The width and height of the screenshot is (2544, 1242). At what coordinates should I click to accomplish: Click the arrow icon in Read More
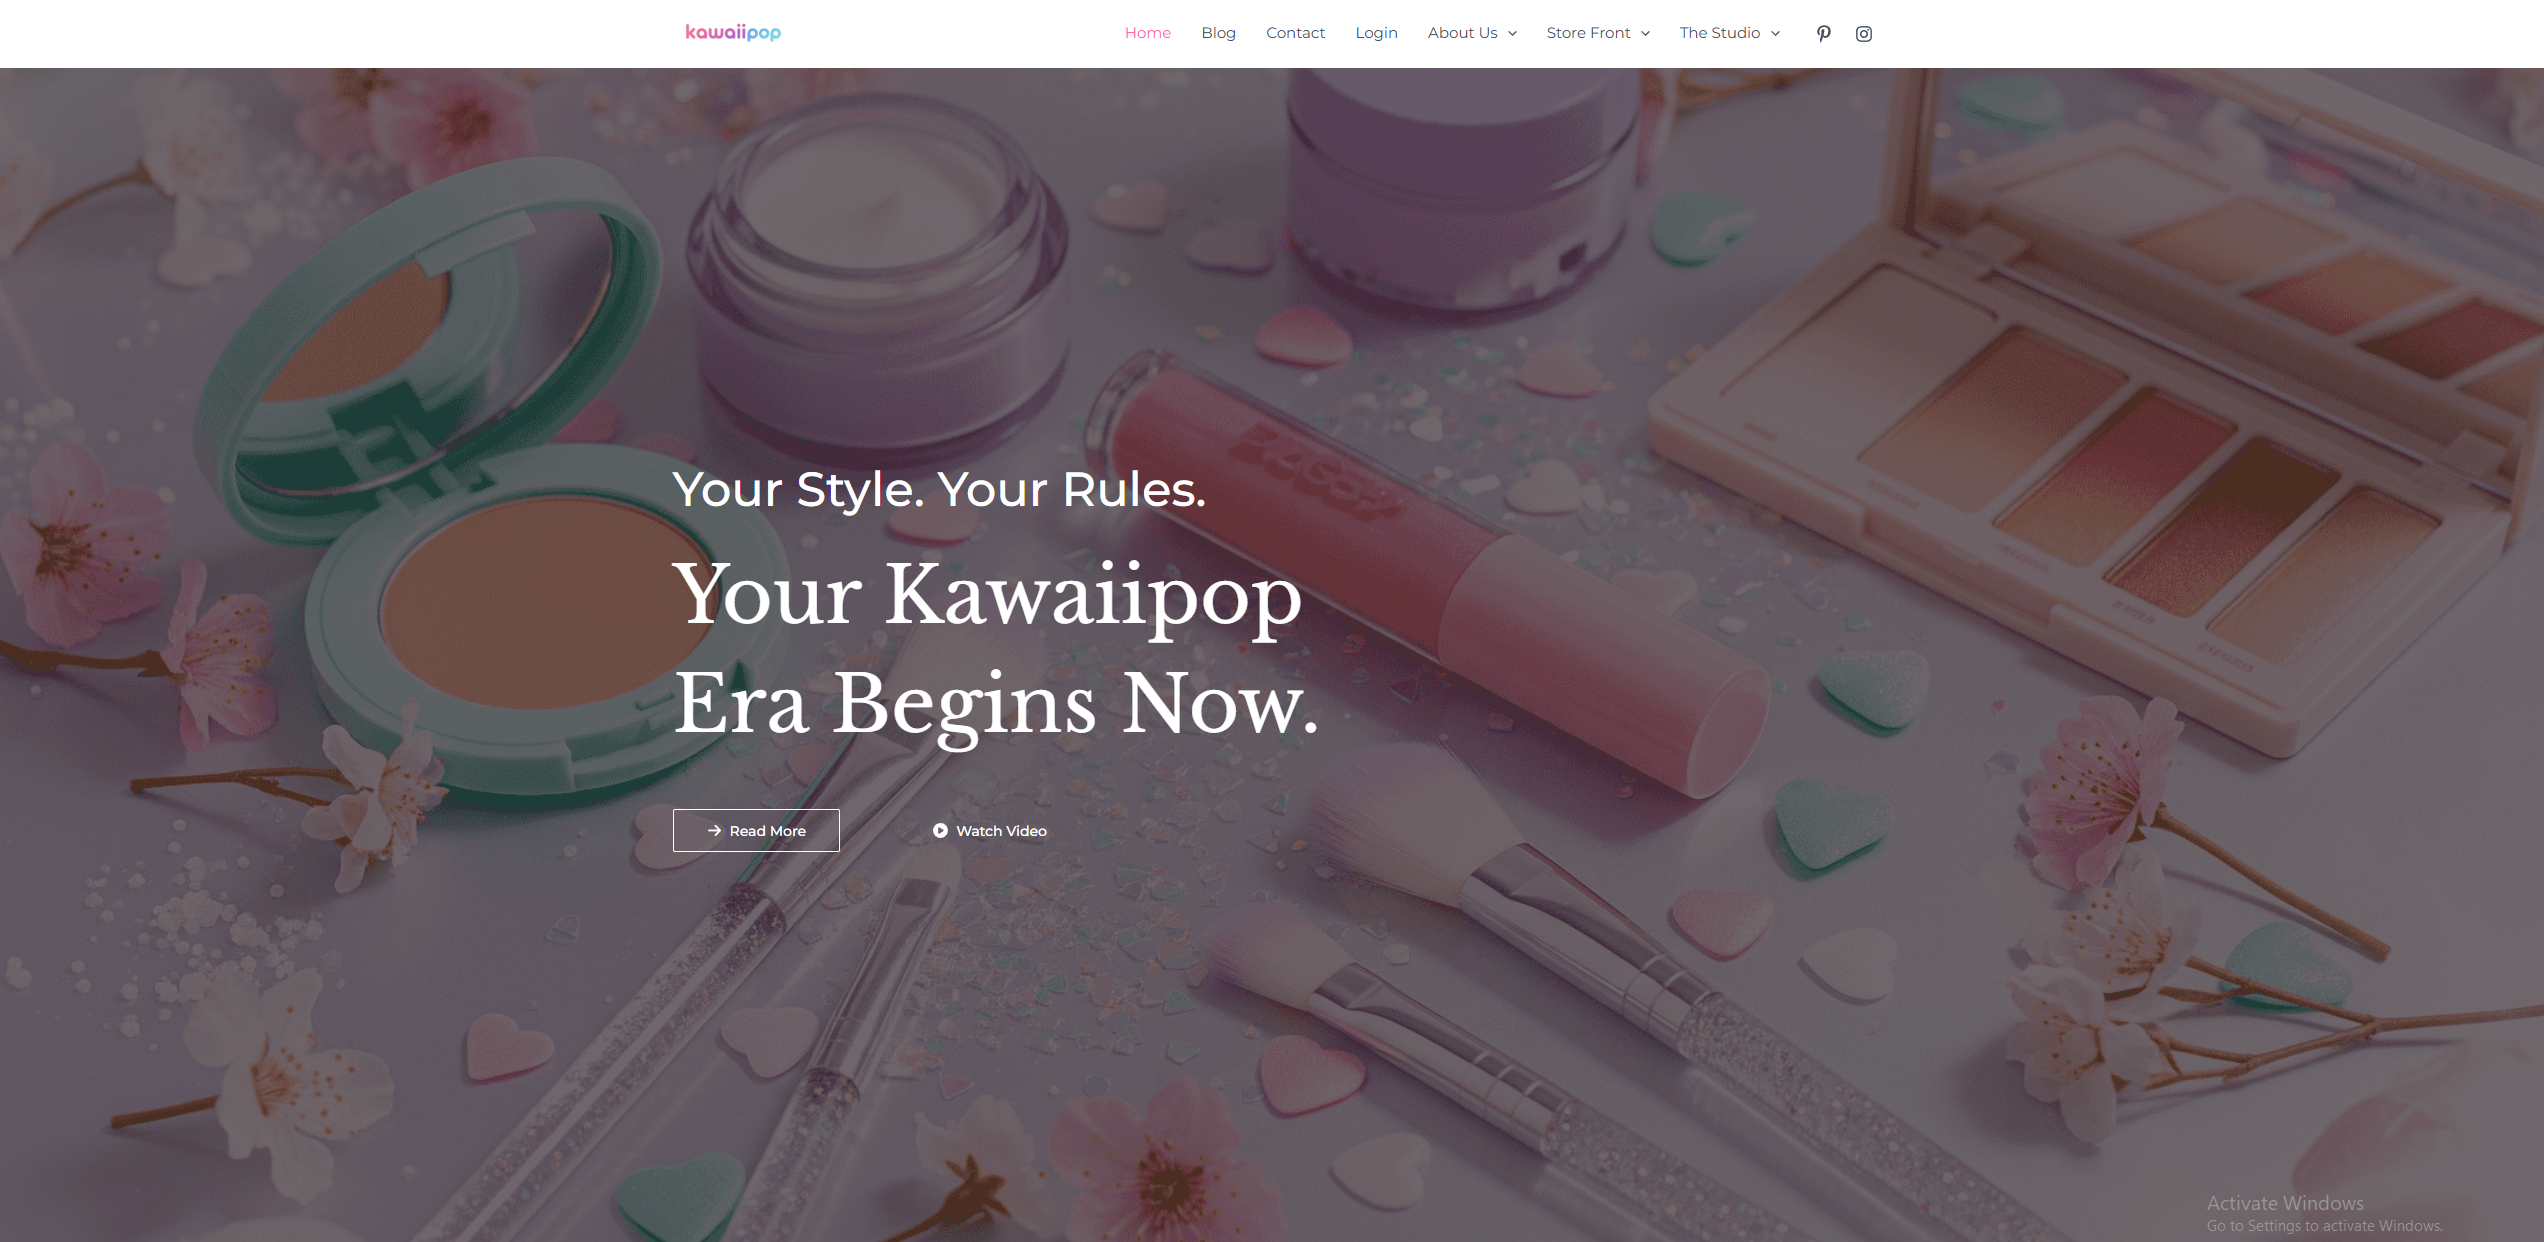(x=715, y=831)
